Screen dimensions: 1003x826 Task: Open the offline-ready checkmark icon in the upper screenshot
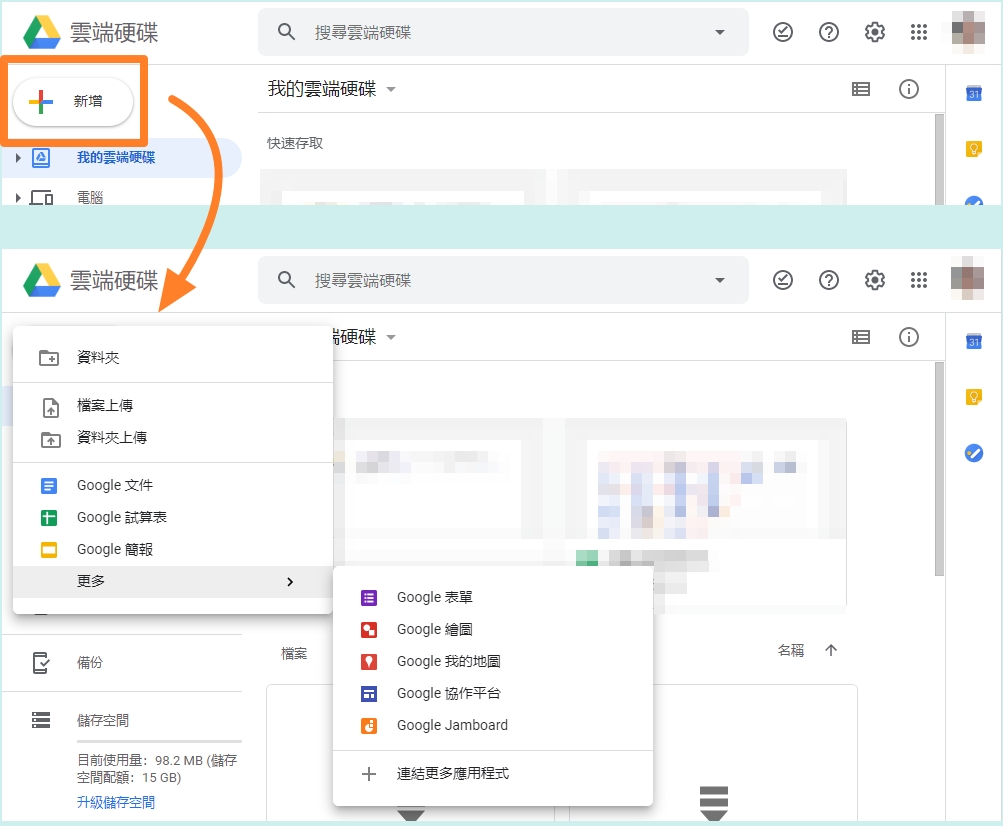click(782, 32)
